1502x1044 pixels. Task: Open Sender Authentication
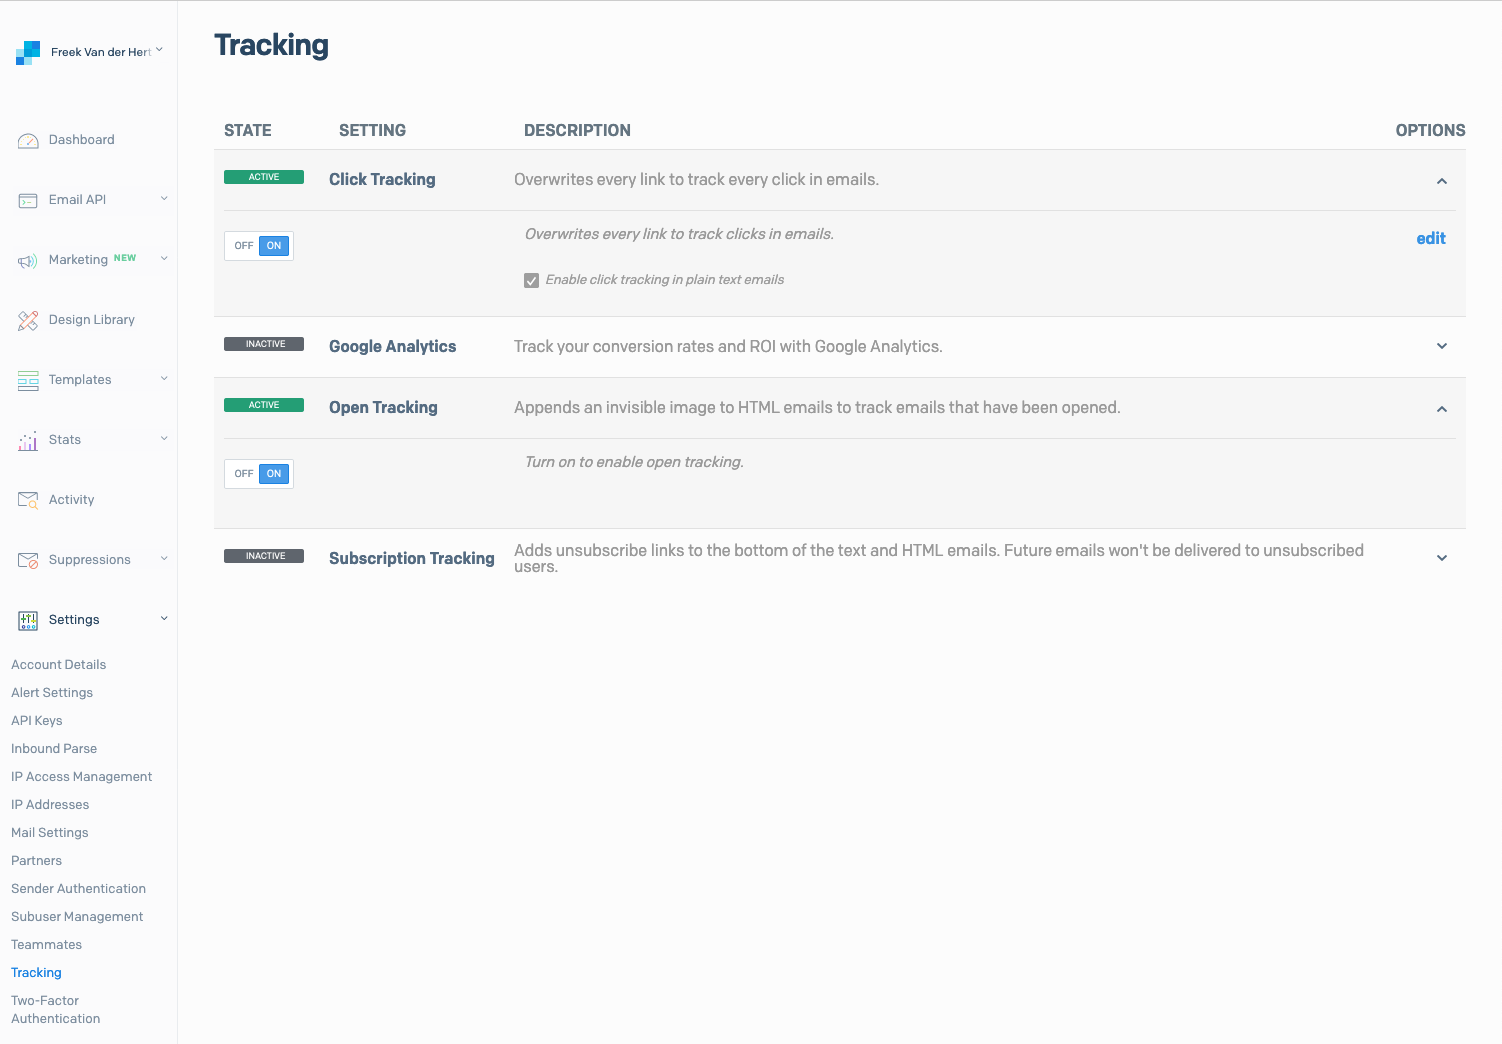78,889
